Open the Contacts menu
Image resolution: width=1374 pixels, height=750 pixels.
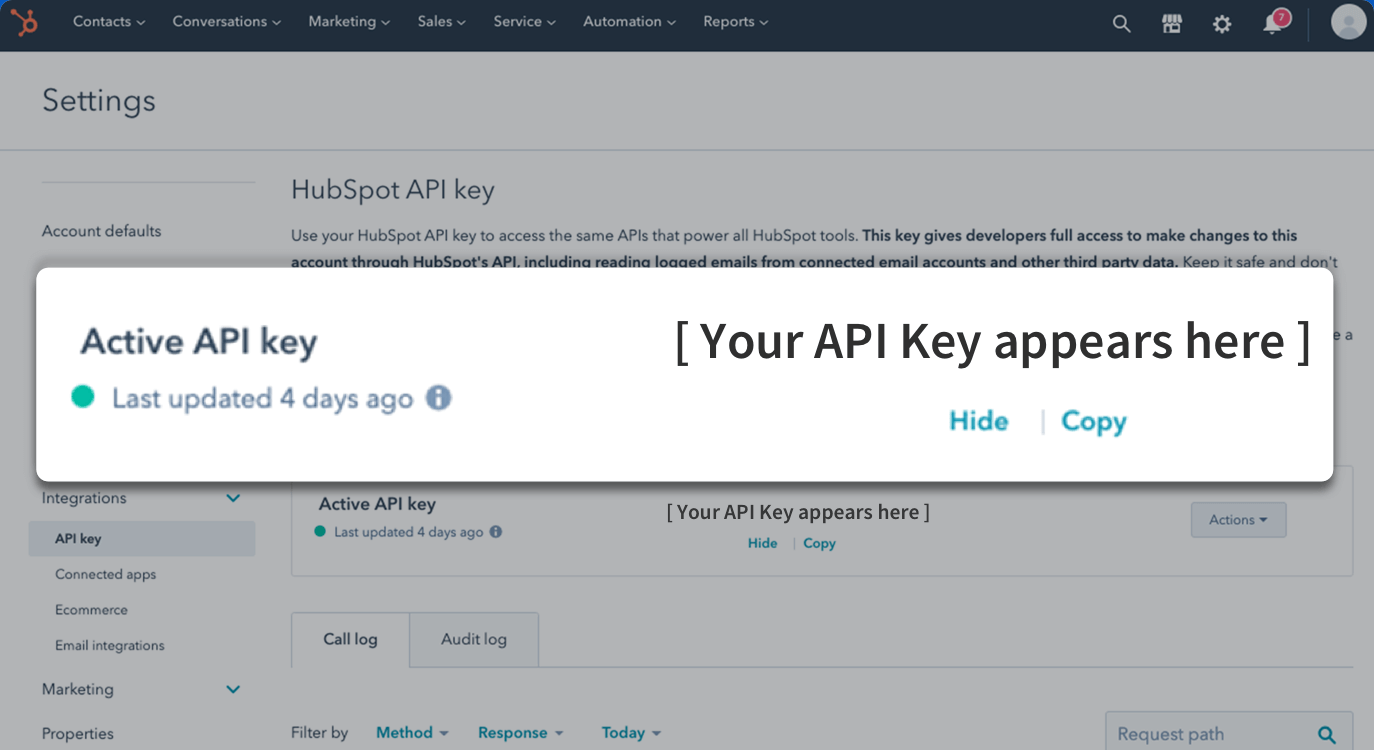point(109,21)
